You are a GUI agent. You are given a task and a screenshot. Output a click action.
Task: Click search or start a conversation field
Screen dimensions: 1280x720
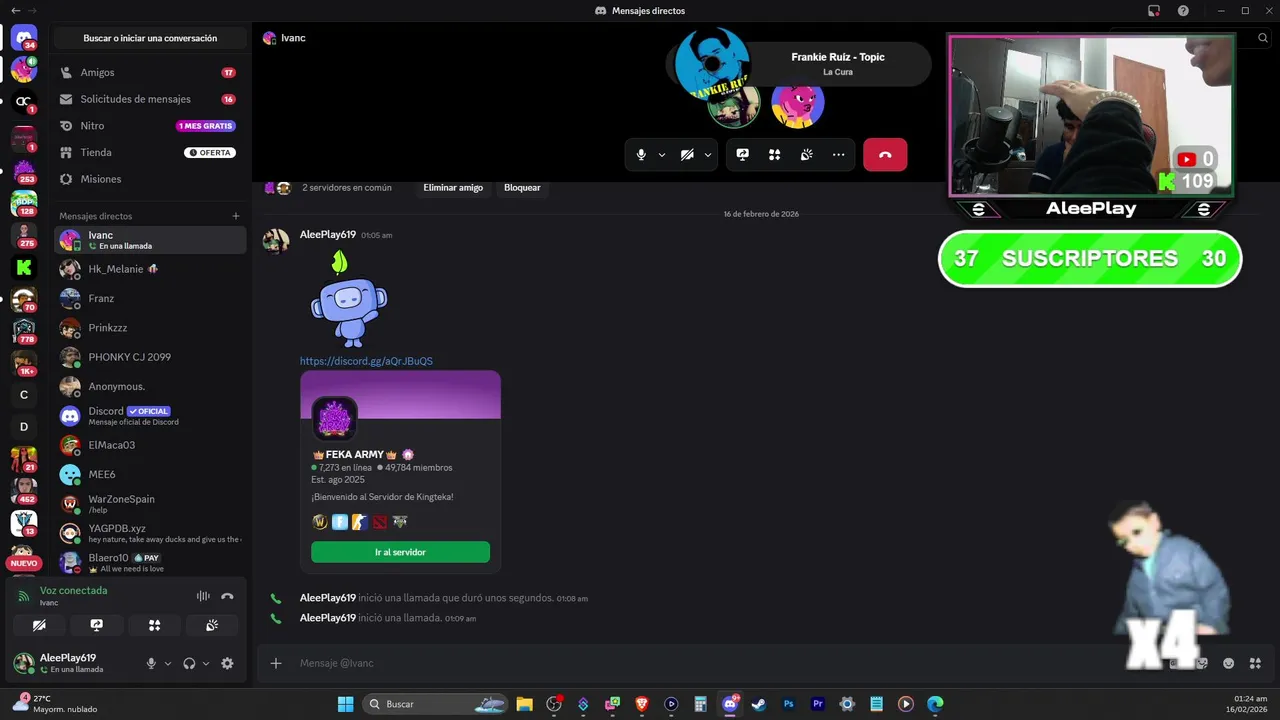point(150,38)
